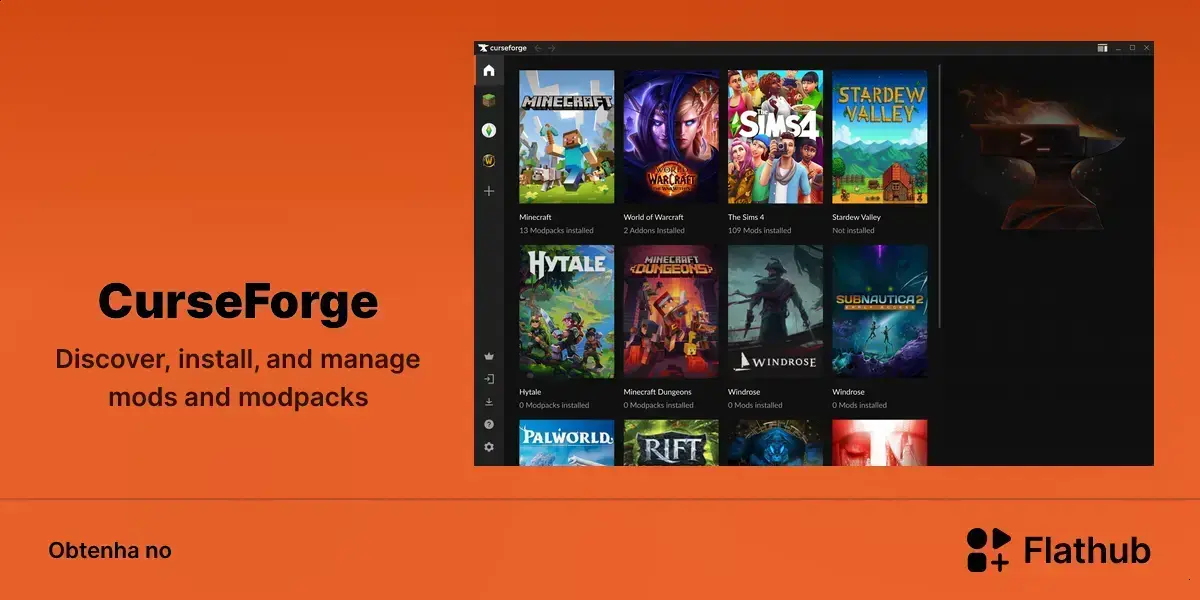1200x600 pixels.
Task: Click the forward arrow in the title bar
Action: [x=551, y=48]
